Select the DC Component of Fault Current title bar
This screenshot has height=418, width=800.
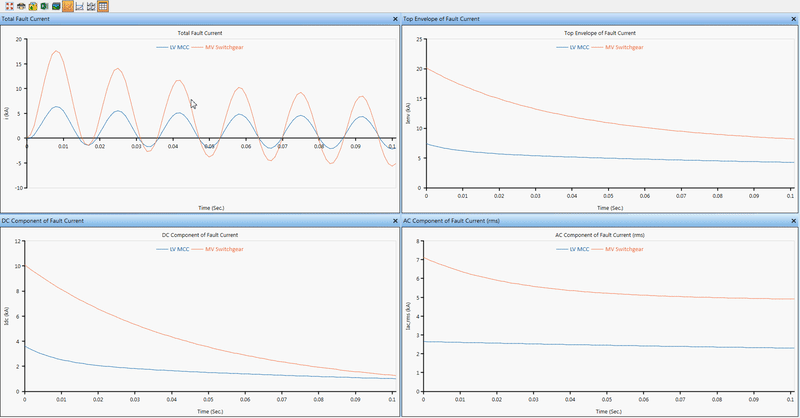(x=150, y=220)
